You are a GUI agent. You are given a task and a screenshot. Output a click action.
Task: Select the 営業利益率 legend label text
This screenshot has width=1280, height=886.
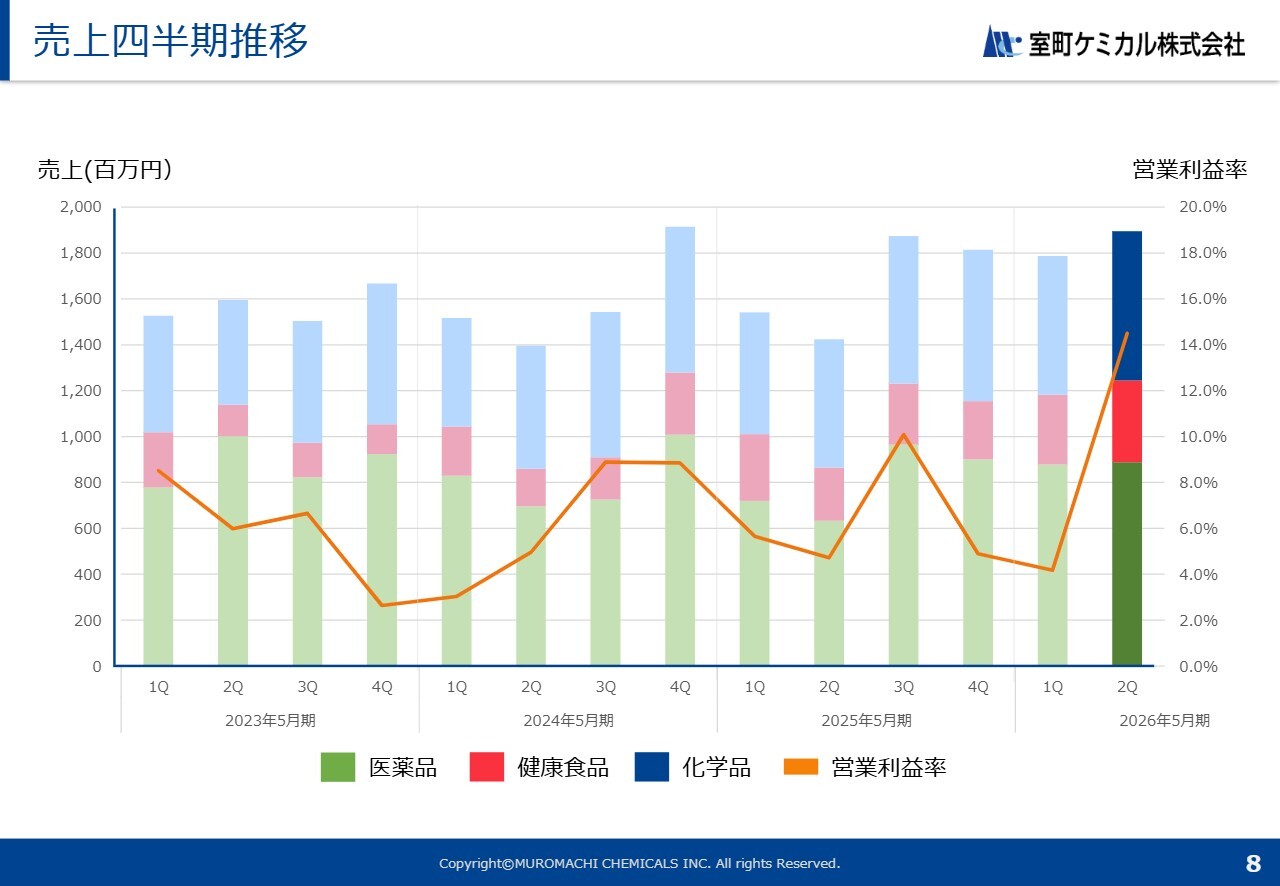coord(889,767)
